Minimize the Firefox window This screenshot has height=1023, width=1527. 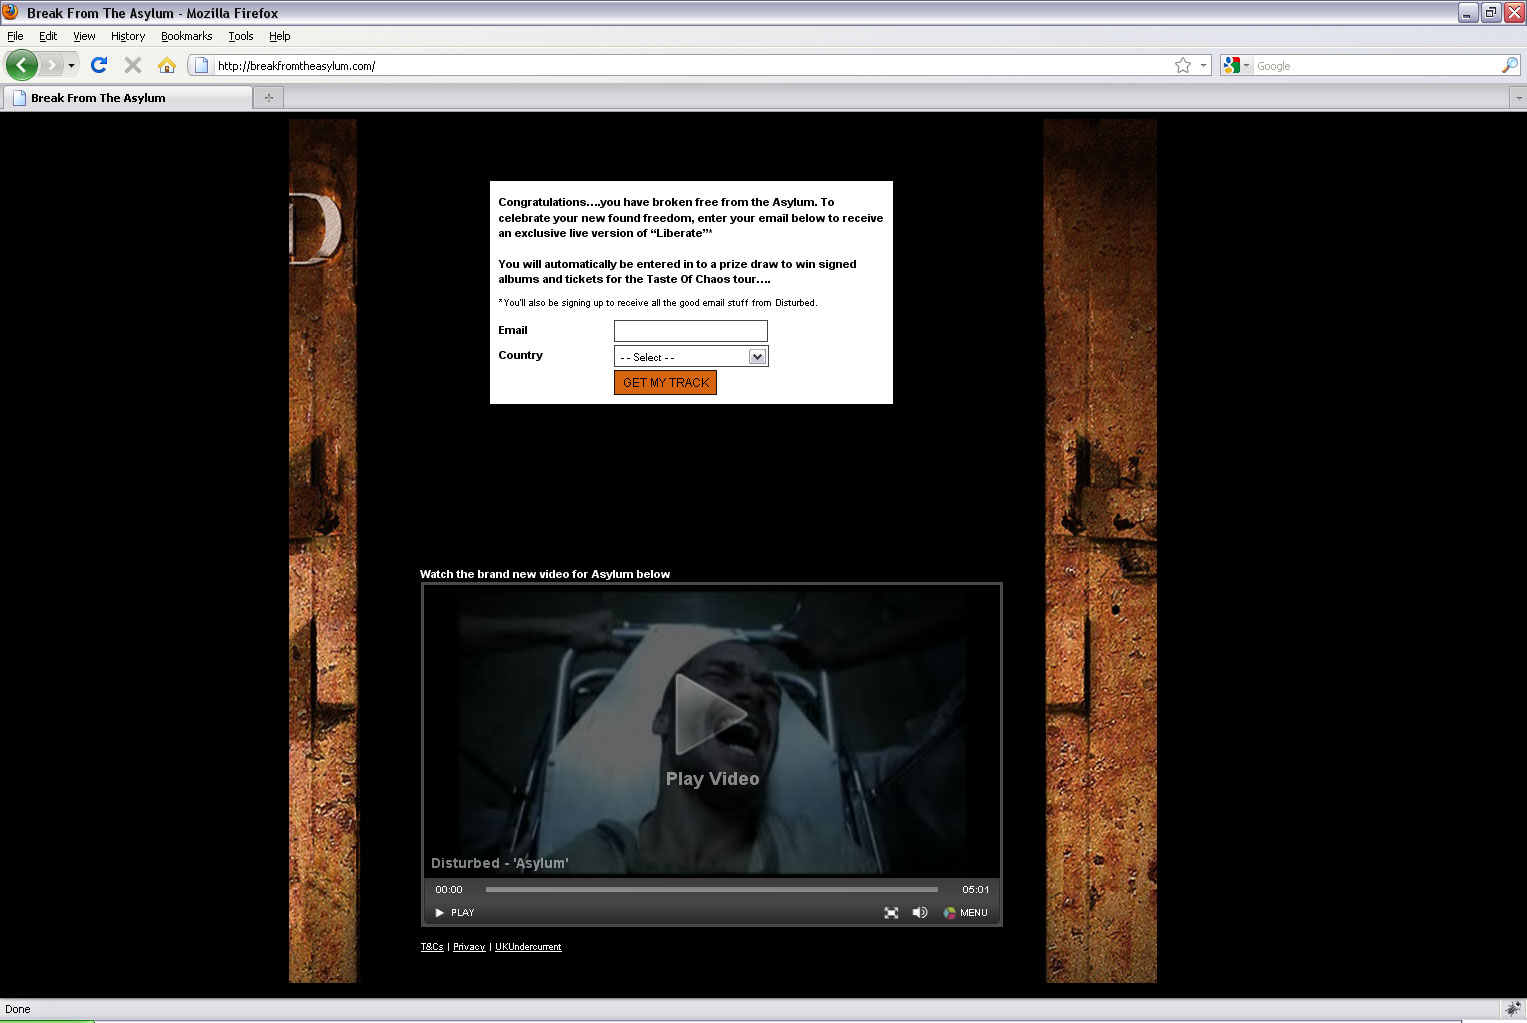coord(1468,13)
